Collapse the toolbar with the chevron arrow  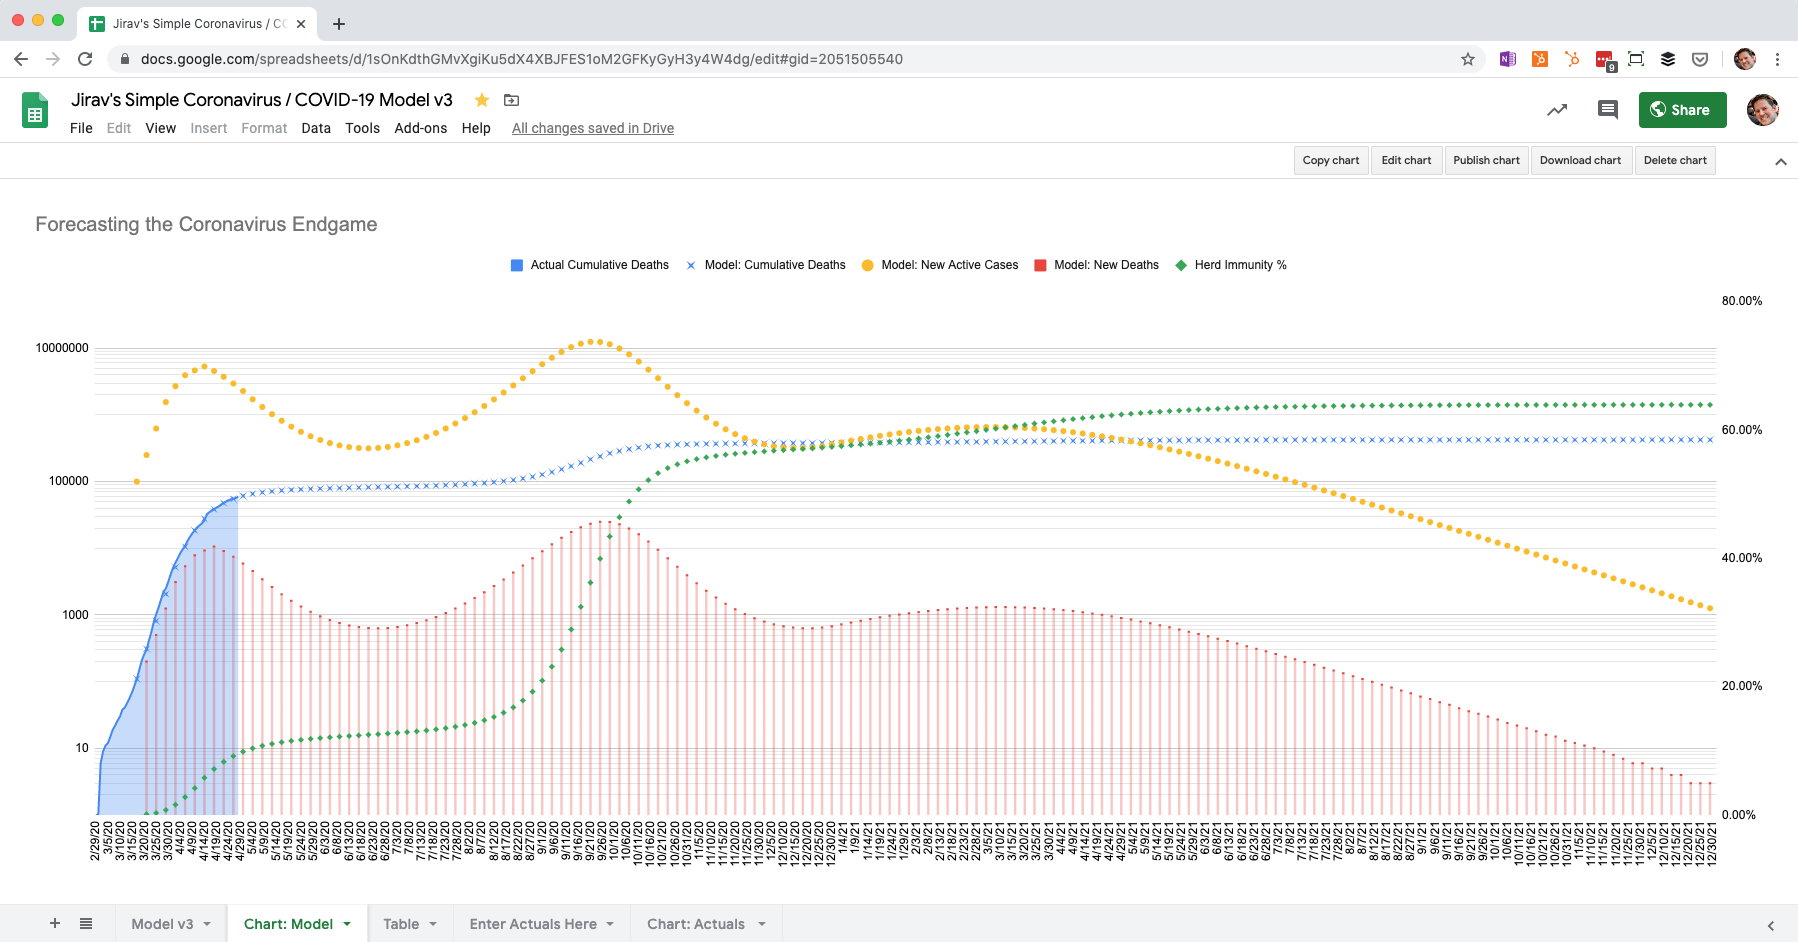(1780, 162)
